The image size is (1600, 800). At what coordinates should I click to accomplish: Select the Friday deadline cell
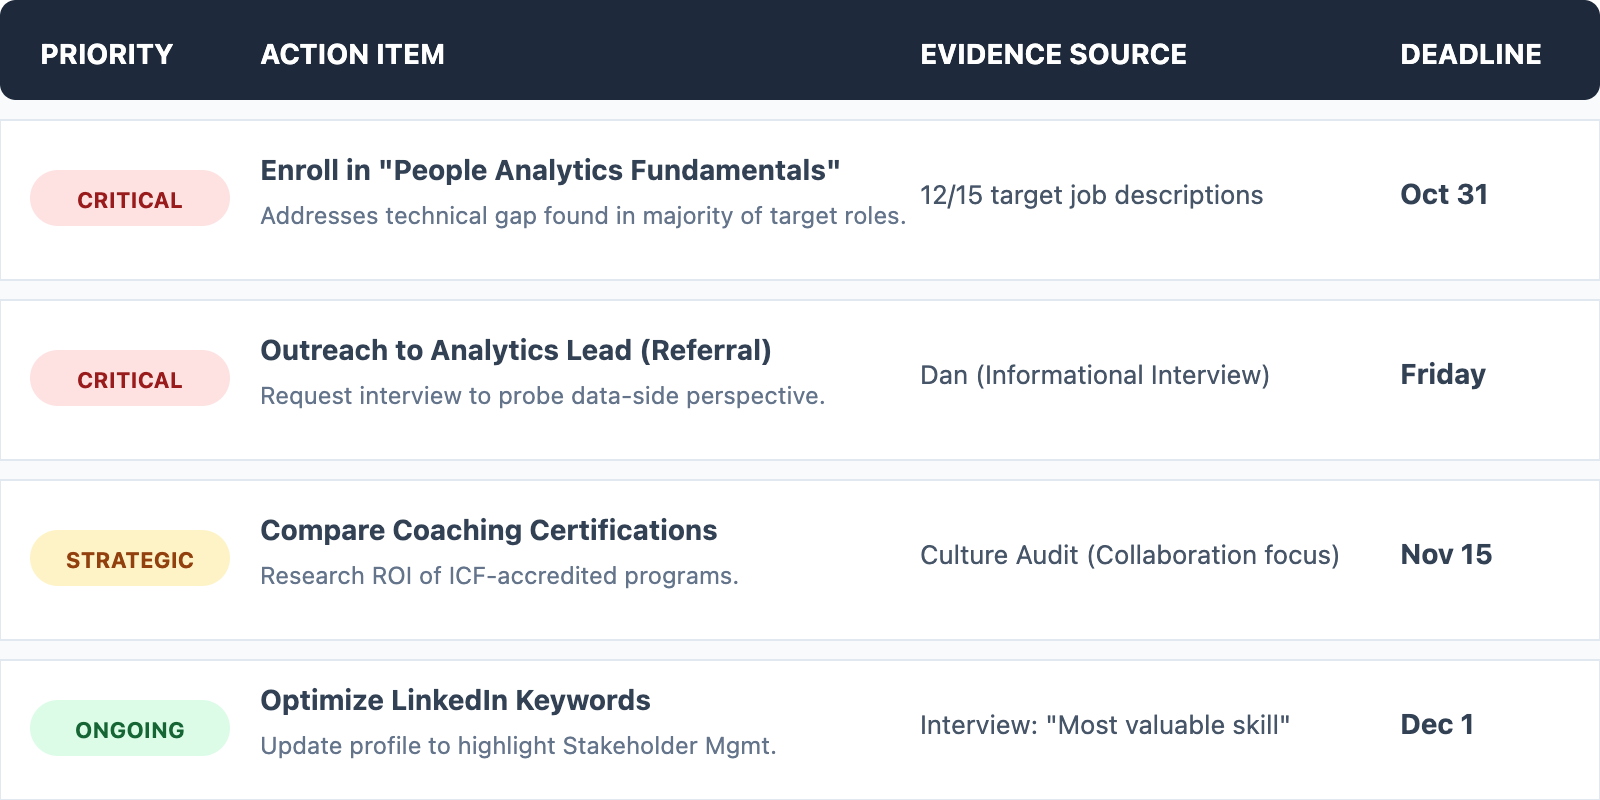(x=1442, y=375)
